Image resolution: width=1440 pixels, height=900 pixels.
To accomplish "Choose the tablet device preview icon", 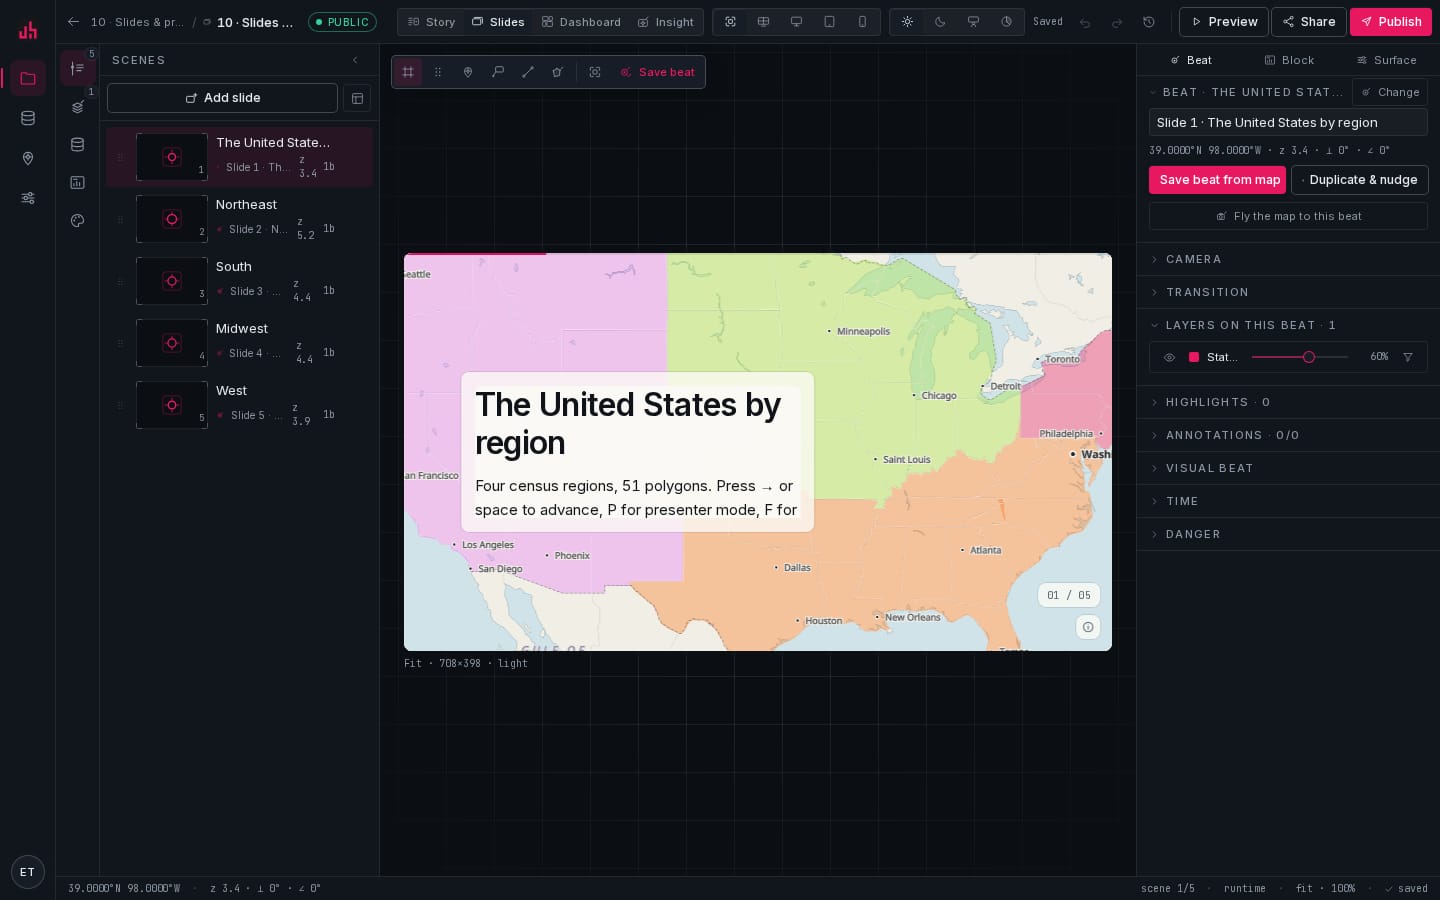I will (x=830, y=22).
